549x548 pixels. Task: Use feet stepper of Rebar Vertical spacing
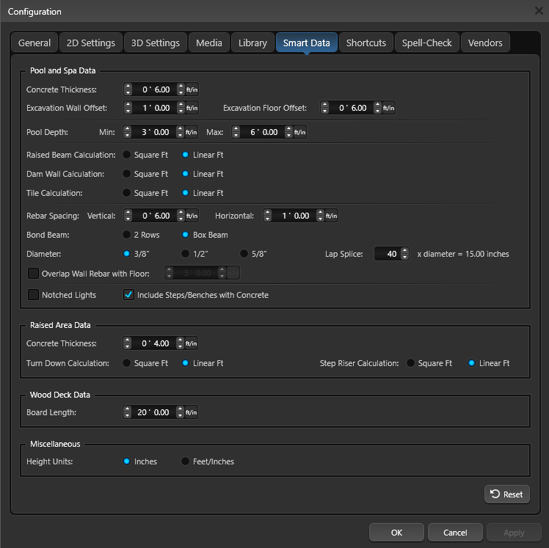coord(128,216)
